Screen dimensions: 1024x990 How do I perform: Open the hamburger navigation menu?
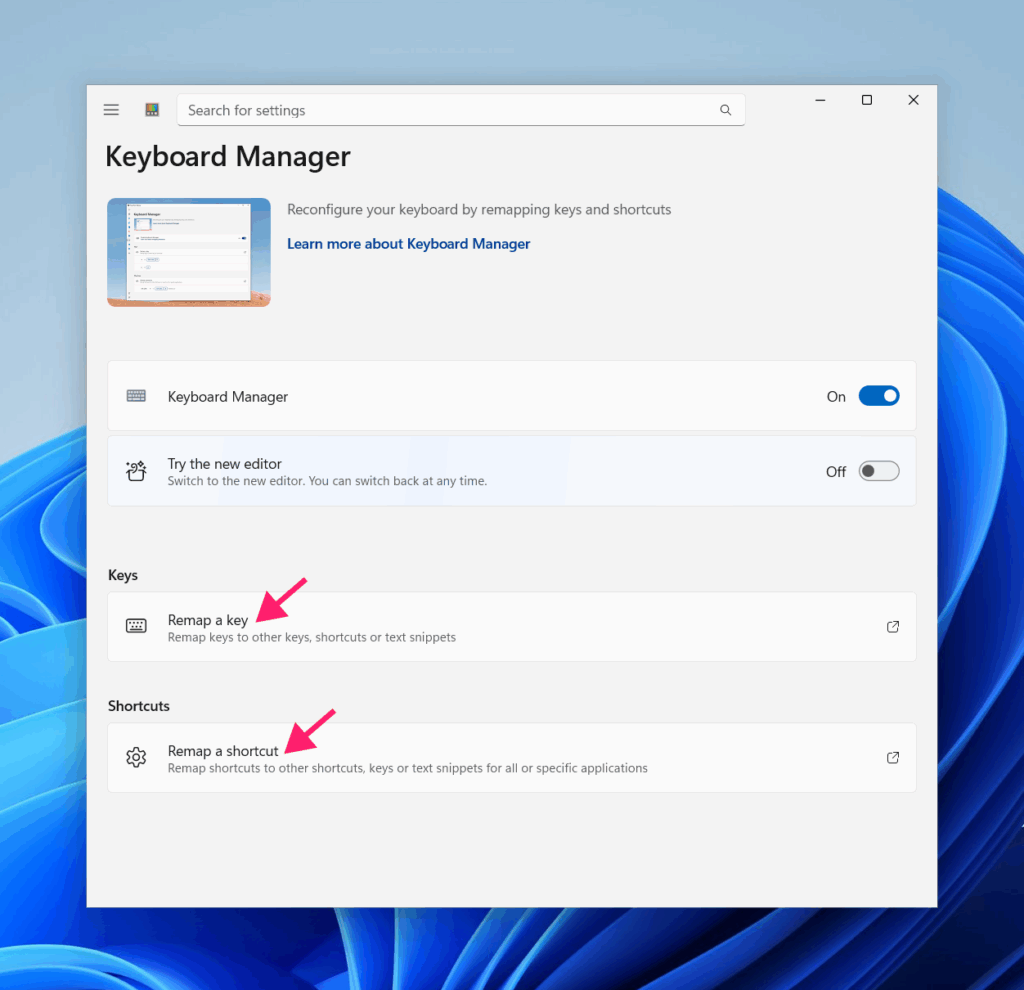111,110
